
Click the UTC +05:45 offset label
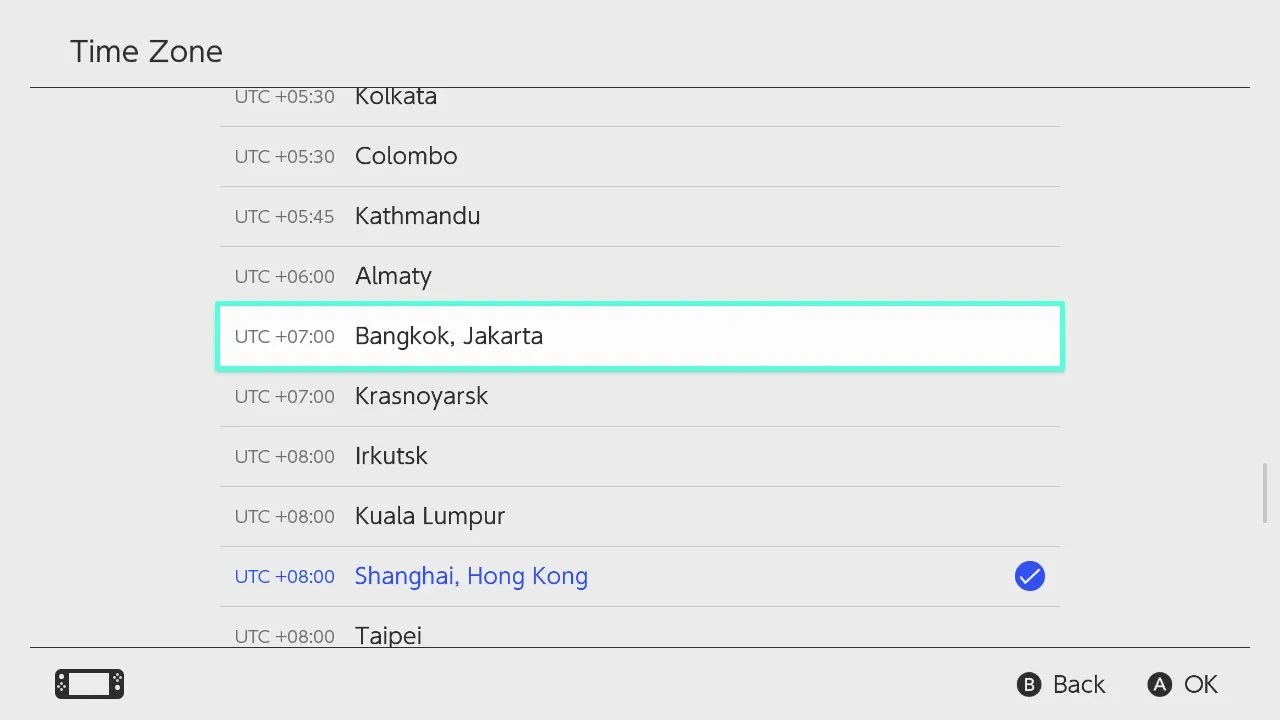tap(284, 216)
